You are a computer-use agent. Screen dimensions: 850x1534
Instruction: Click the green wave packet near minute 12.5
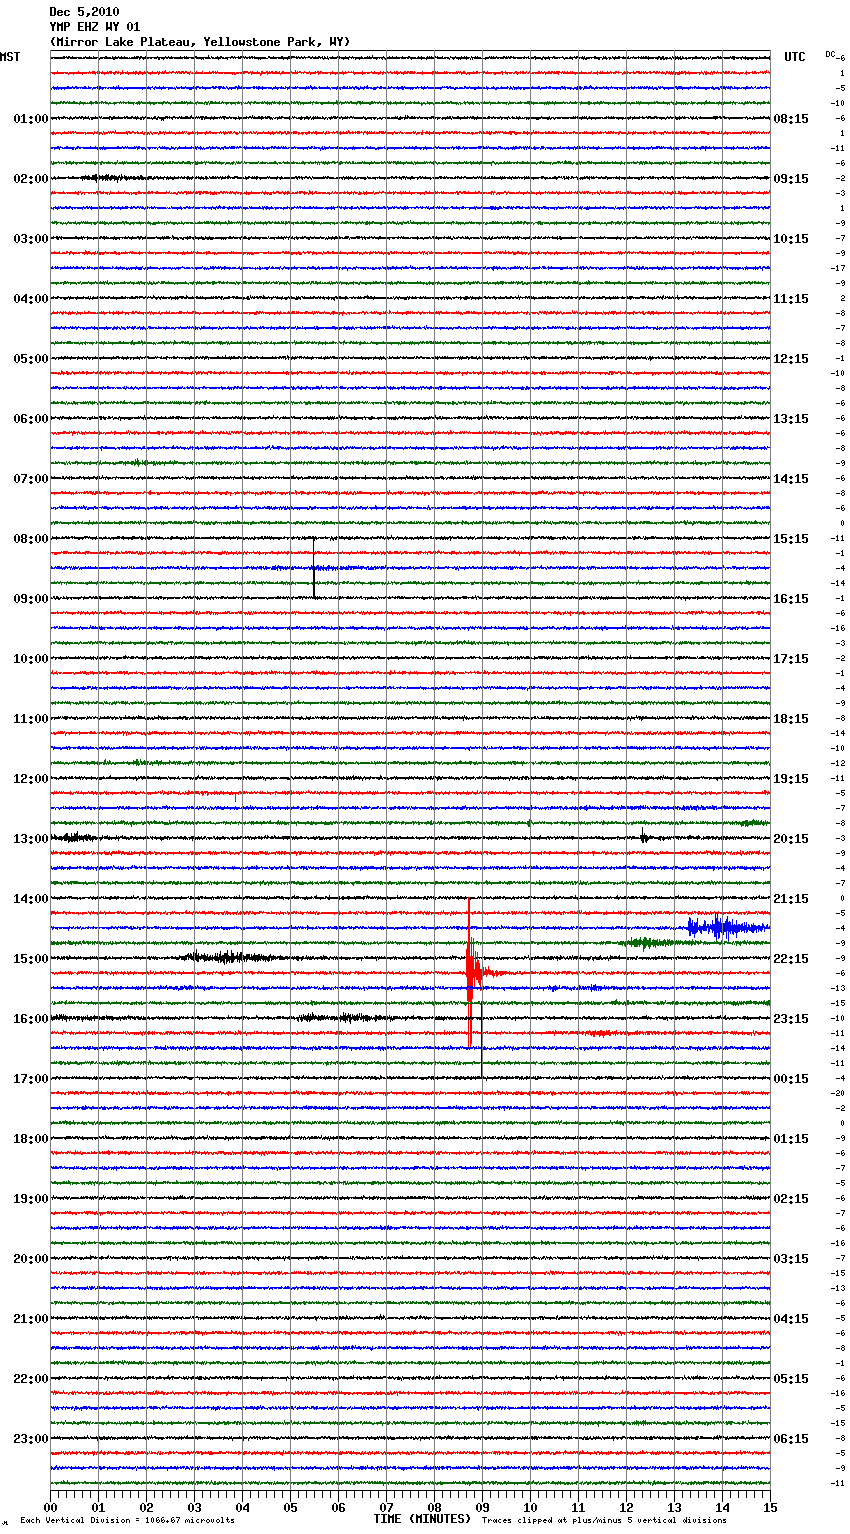tap(650, 943)
